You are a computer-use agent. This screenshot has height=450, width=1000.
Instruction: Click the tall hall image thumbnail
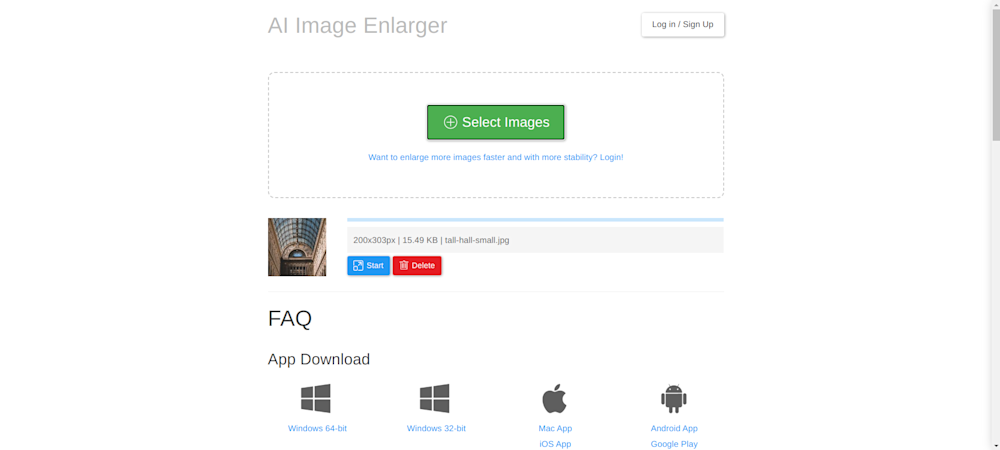pos(297,247)
